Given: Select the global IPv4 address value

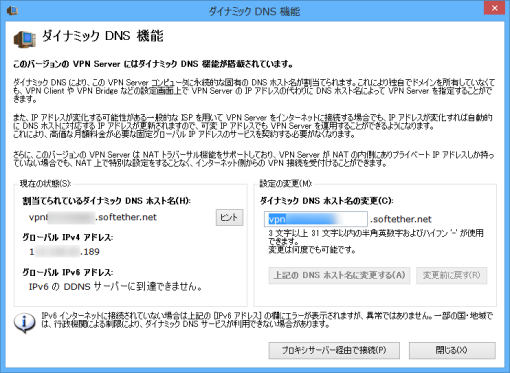Looking at the screenshot, I should pos(64,252).
